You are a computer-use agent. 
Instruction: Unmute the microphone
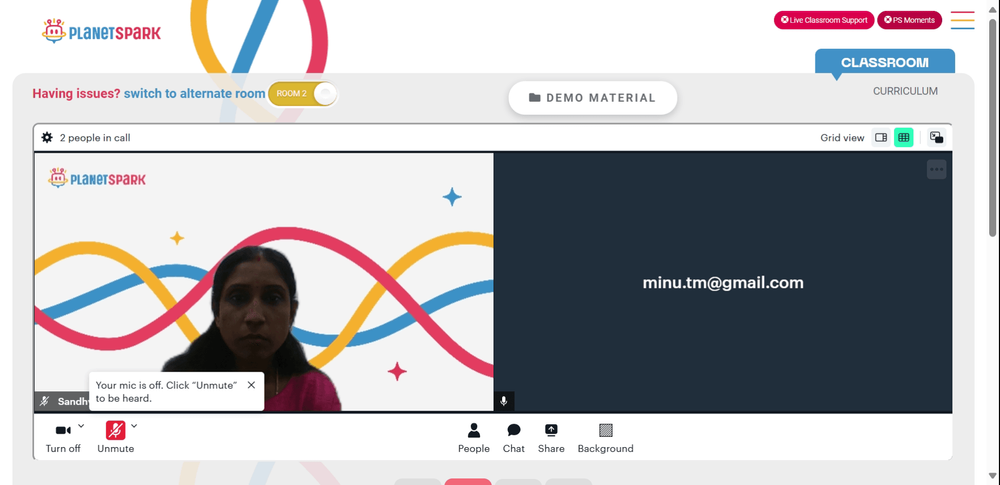click(x=115, y=438)
